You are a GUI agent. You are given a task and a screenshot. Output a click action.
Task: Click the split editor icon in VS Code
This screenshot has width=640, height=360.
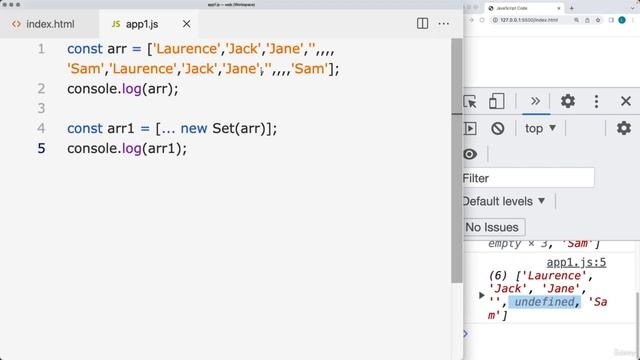click(422, 24)
